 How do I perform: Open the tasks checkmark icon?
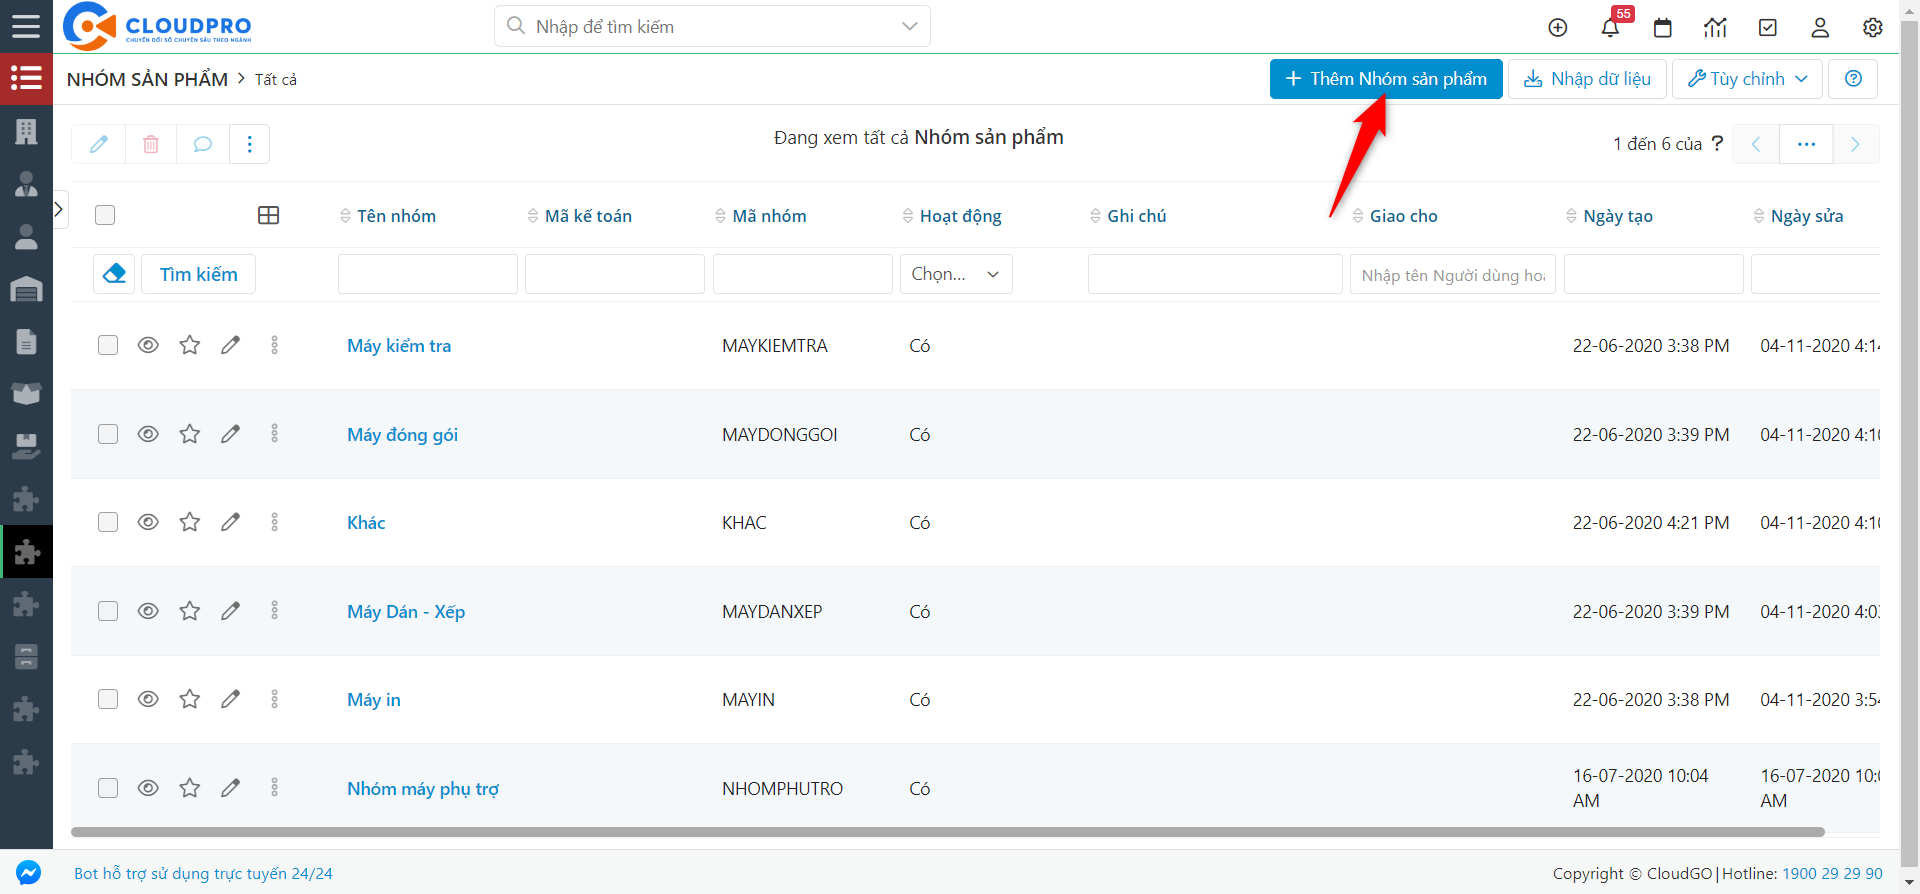[x=1768, y=28]
